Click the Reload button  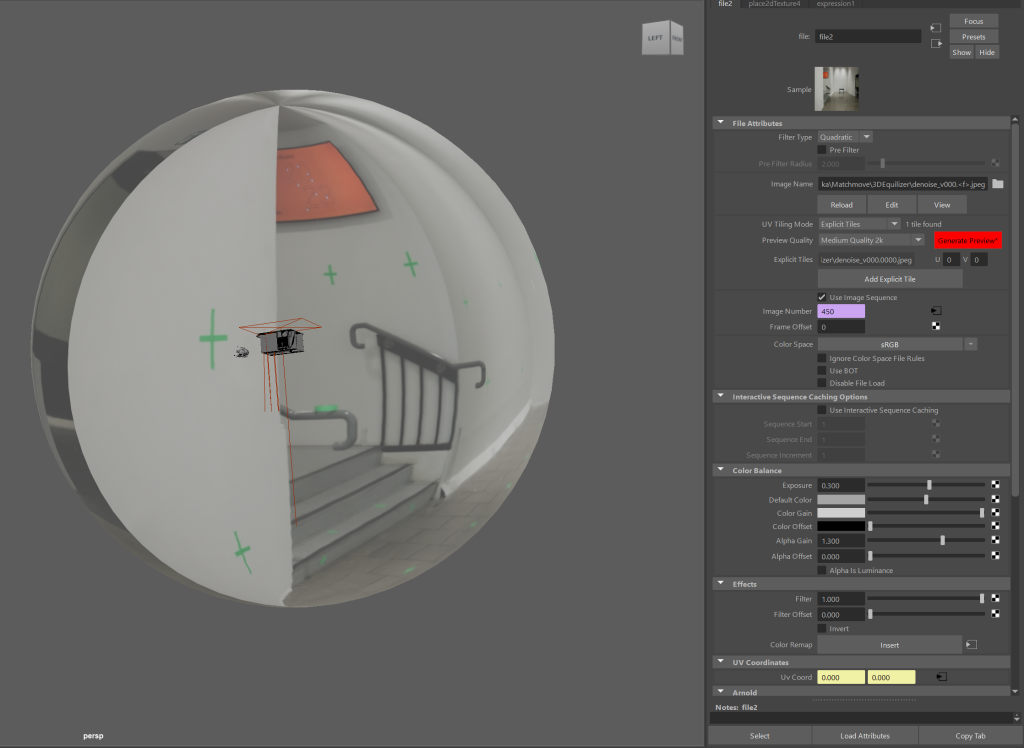point(841,204)
